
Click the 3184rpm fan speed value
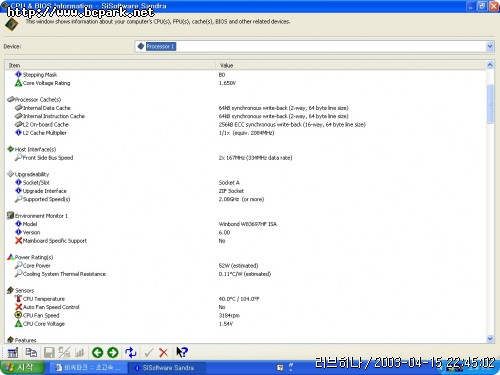(x=229, y=315)
